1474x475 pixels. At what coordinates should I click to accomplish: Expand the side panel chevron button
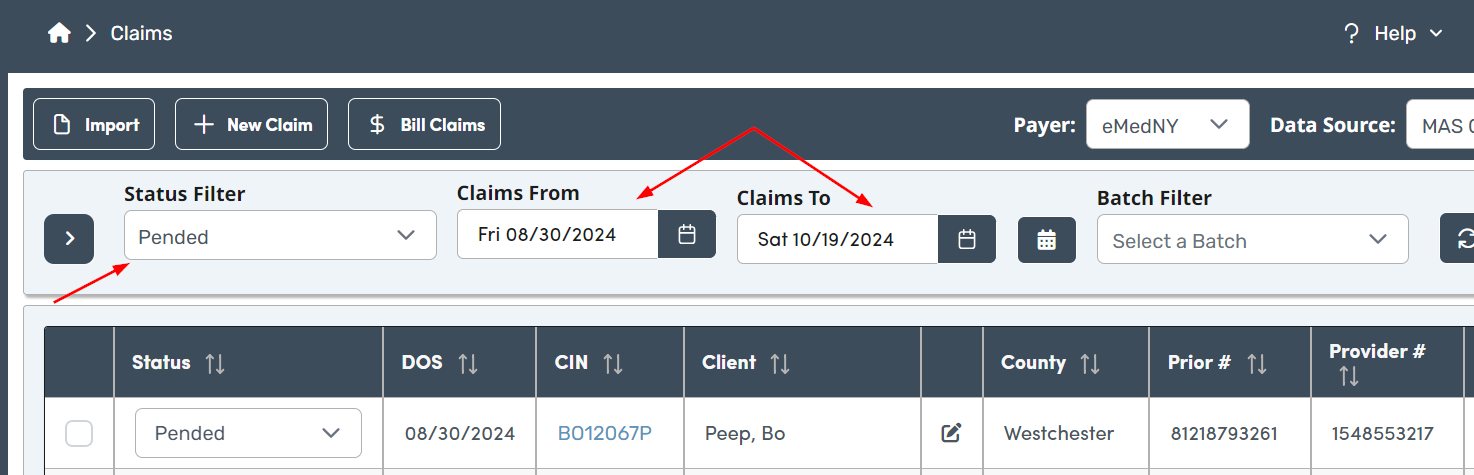69,238
